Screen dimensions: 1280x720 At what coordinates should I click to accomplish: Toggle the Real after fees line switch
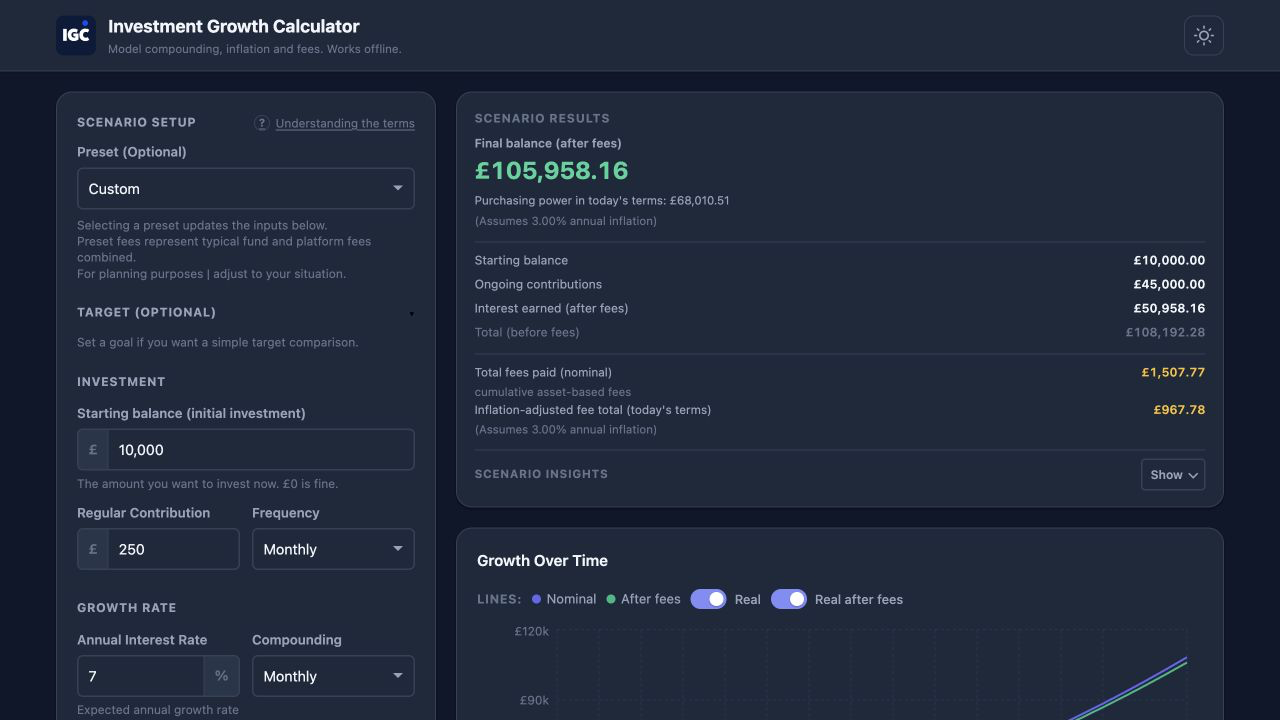[789, 599]
